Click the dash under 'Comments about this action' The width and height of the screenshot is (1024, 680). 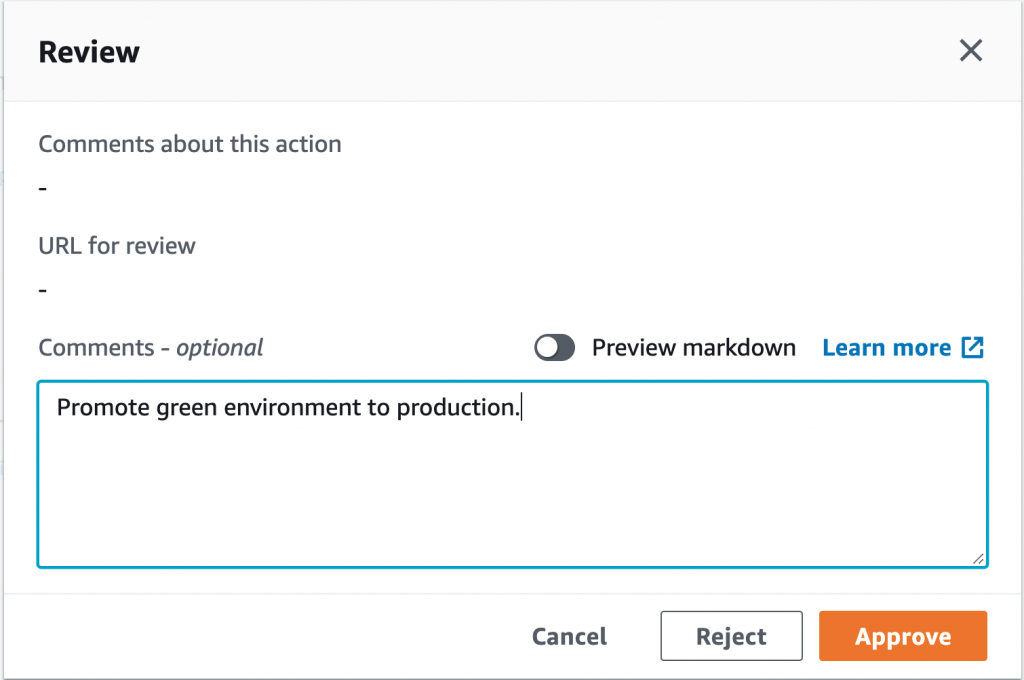click(x=43, y=188)
